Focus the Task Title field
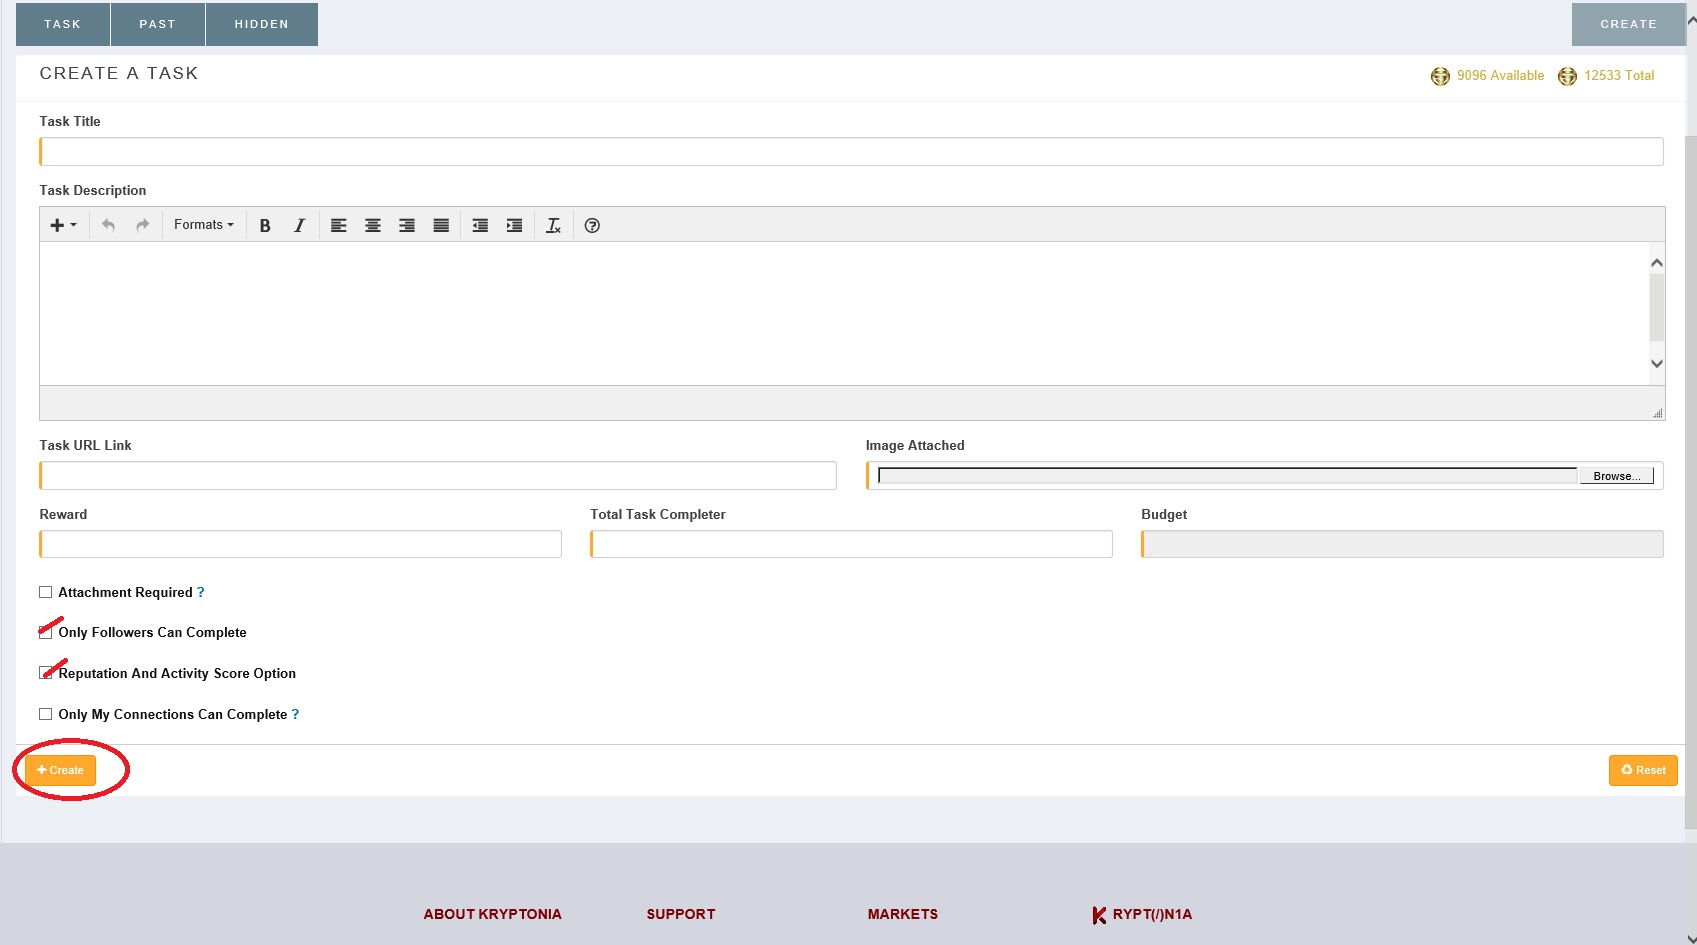 [x=851, y=152]
